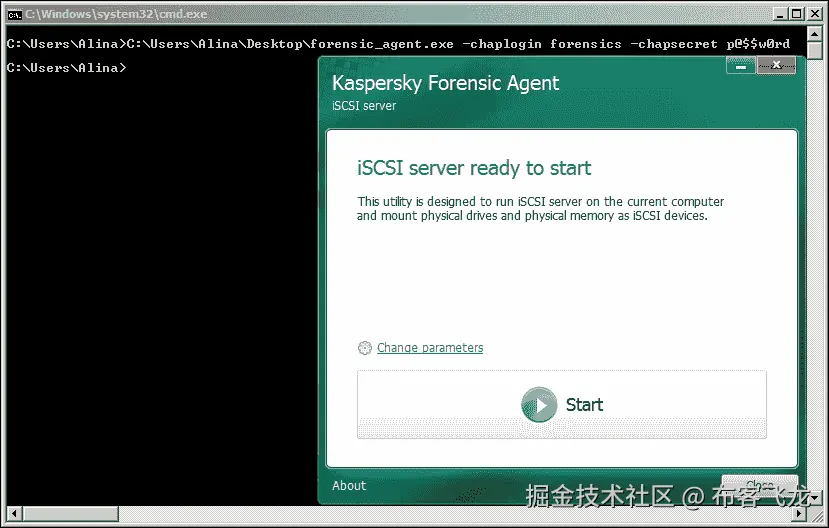Open the About link in Kaspersky window

349,486
